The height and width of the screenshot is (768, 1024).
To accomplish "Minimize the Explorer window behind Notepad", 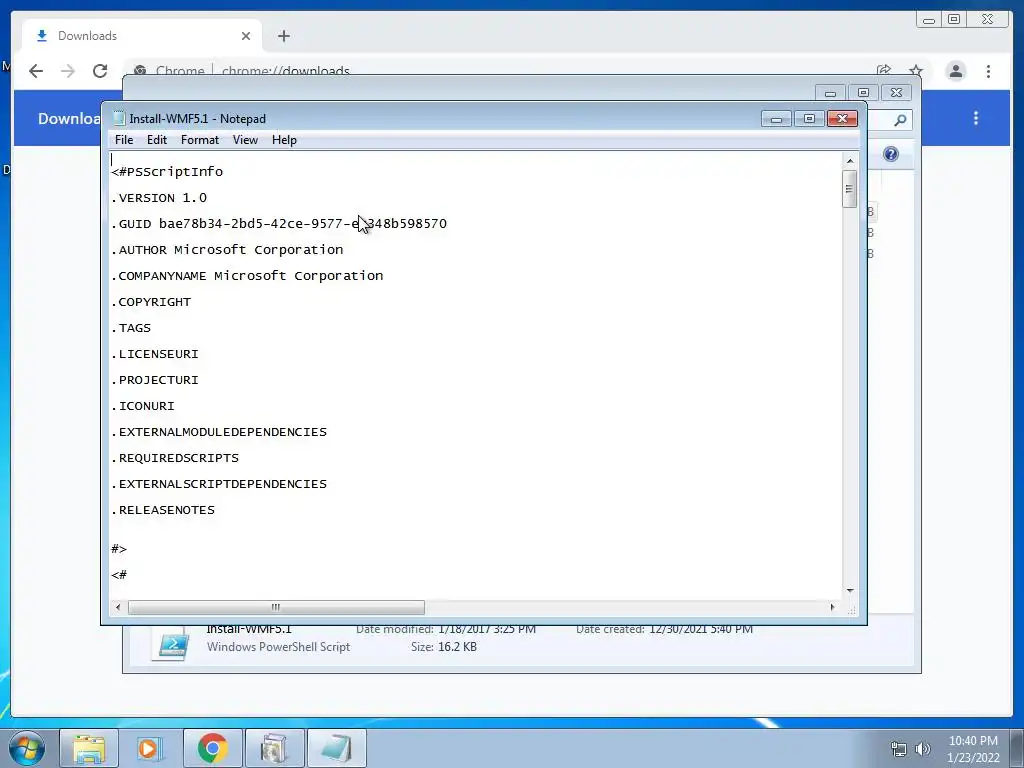I will click(830, 93).
